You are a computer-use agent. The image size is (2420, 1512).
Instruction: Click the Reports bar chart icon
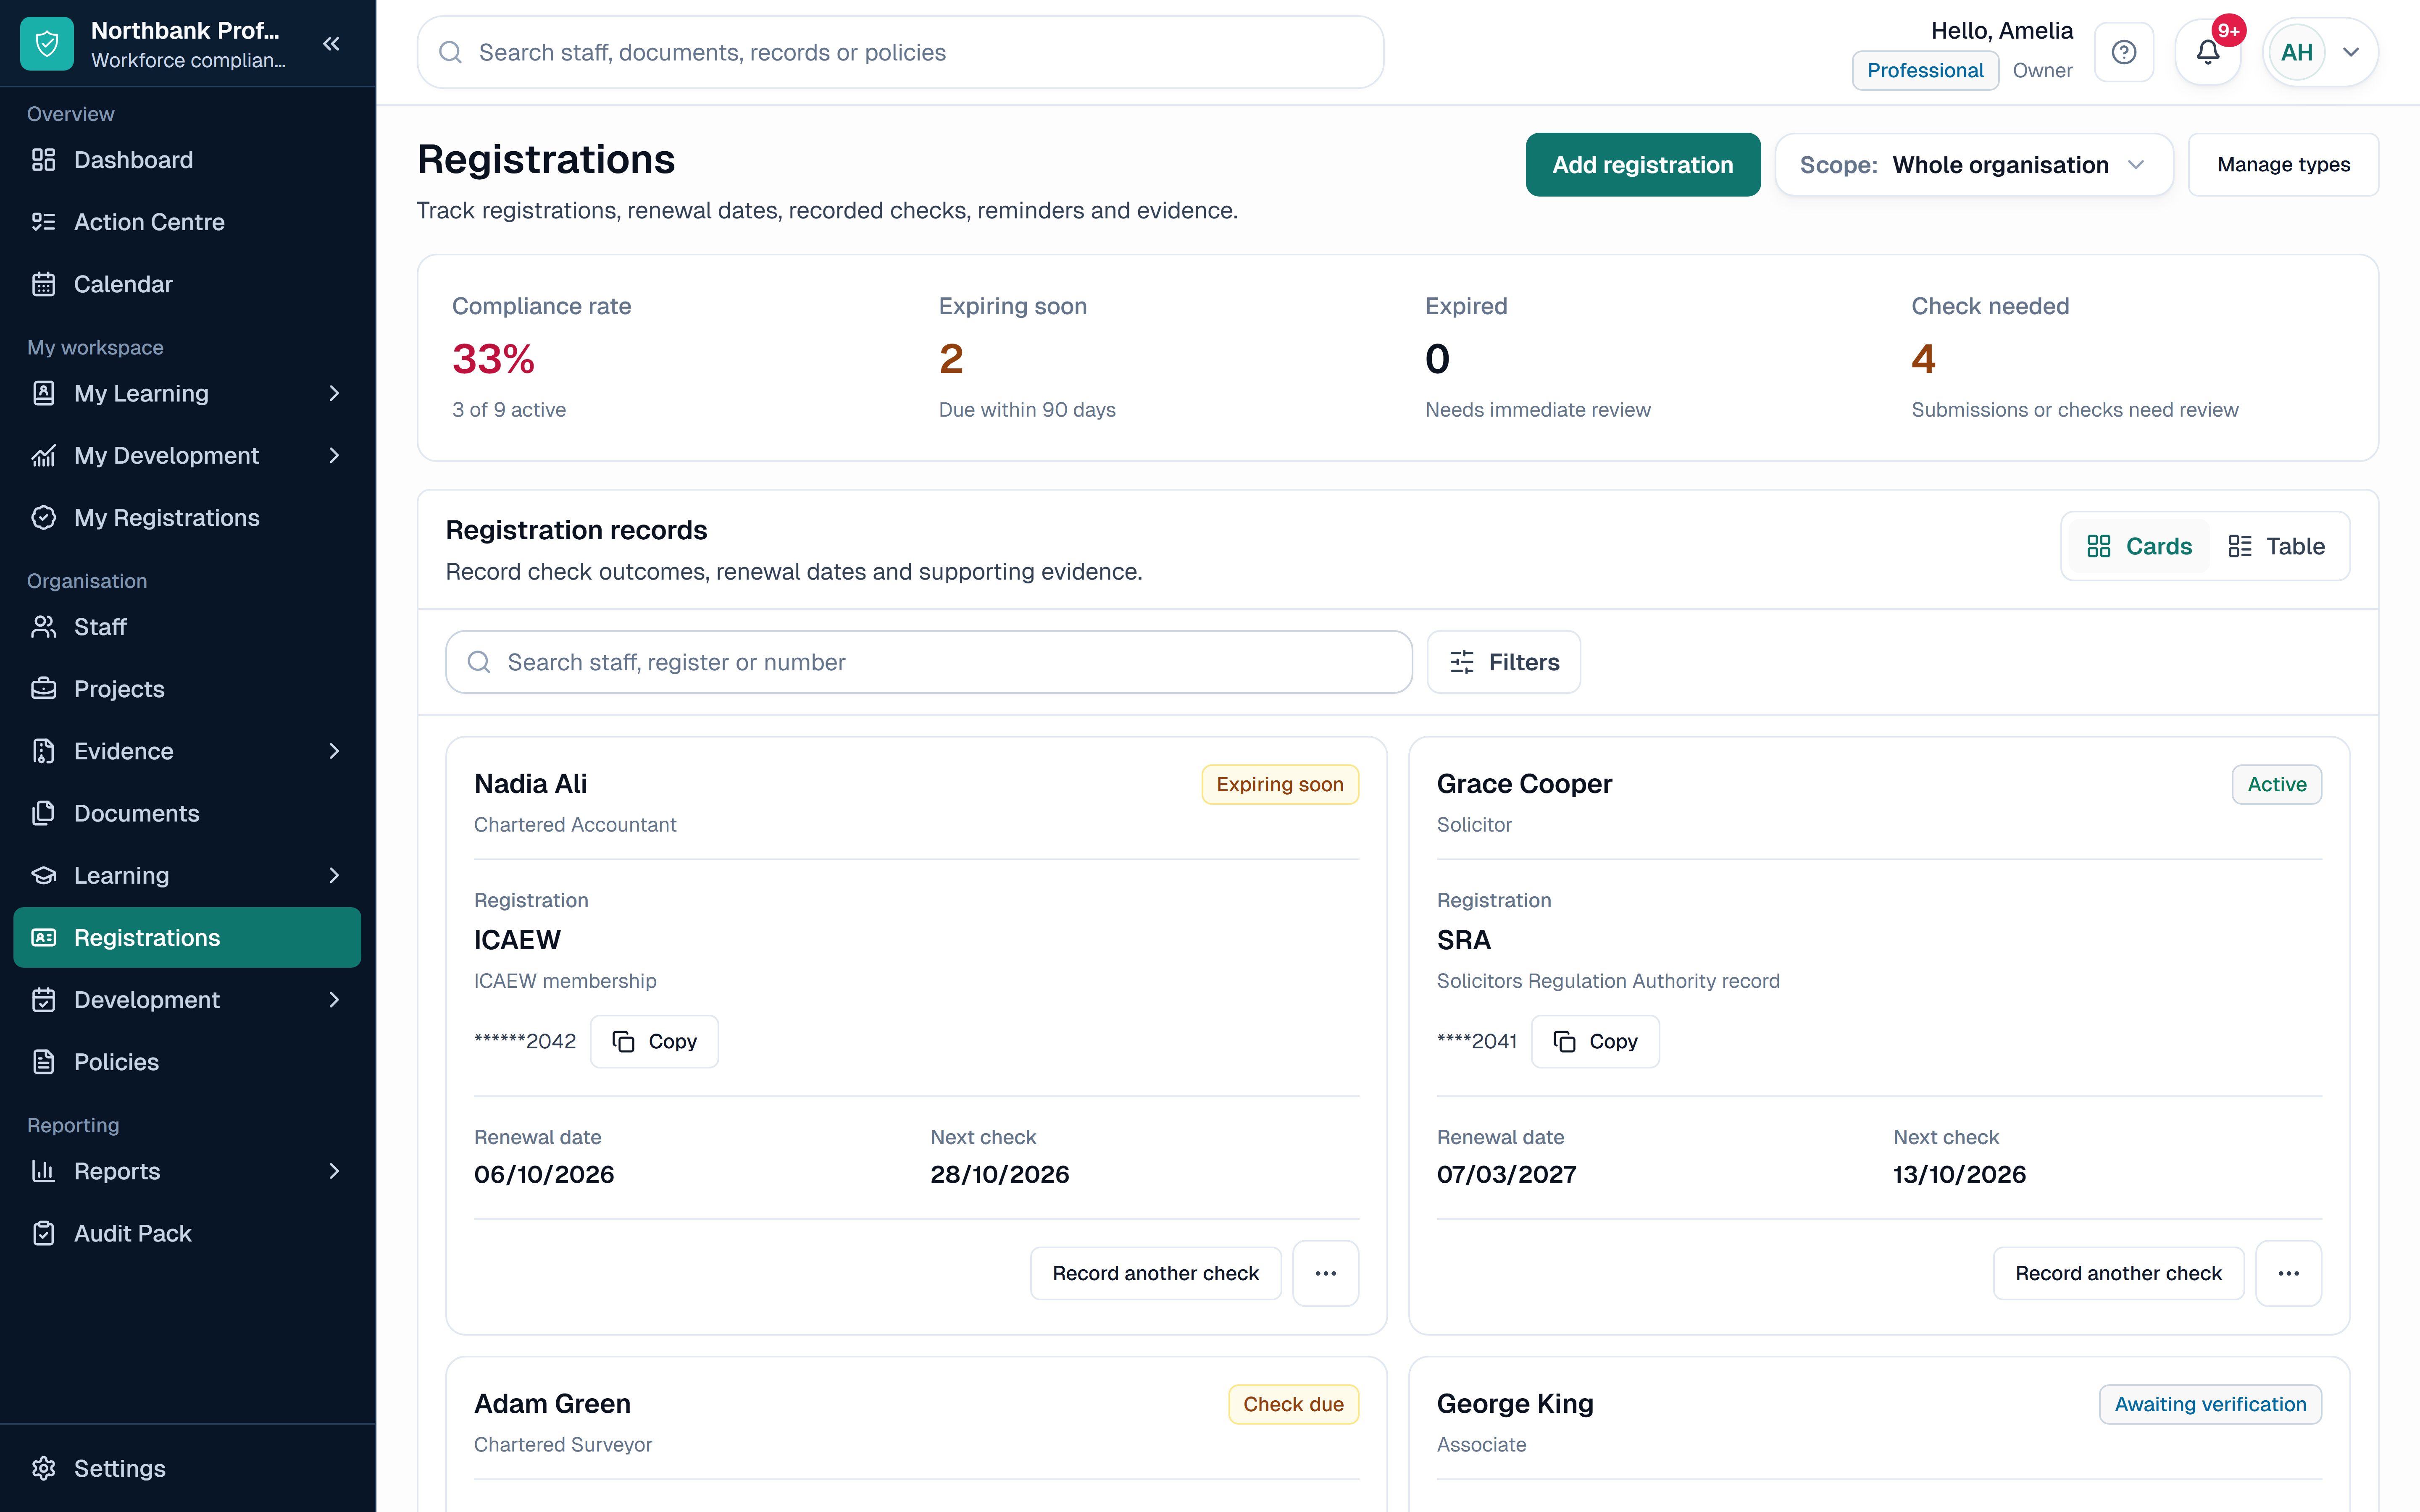pyautogui.click(x=44, y=1171)
